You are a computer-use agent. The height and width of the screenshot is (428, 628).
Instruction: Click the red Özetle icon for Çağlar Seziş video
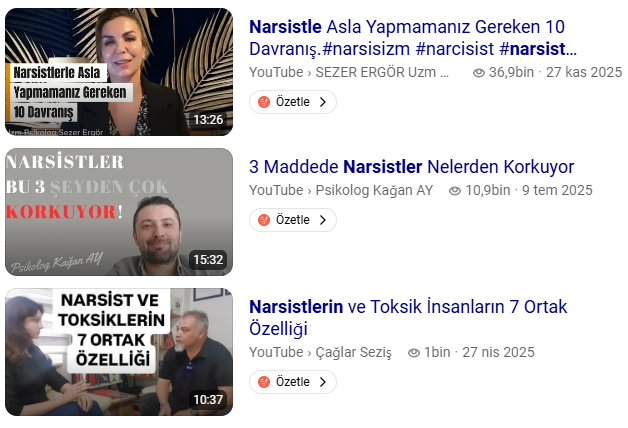(264, 382)
